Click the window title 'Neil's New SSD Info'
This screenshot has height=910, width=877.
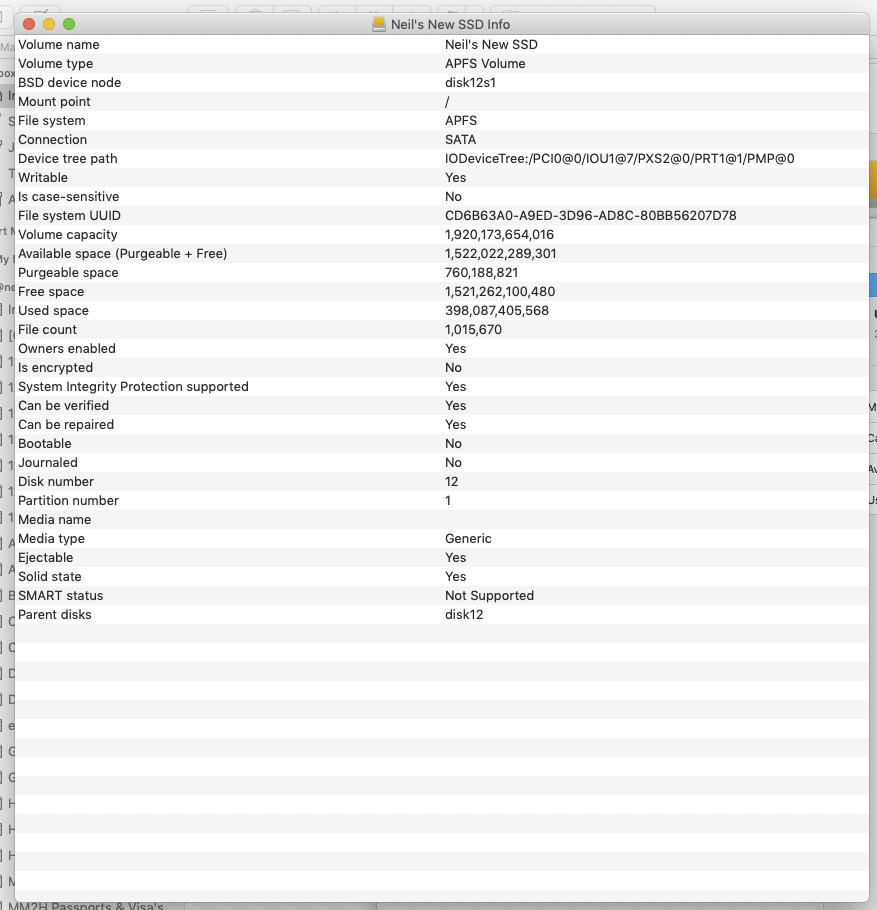pyautogui.click(x=450, y=24)
